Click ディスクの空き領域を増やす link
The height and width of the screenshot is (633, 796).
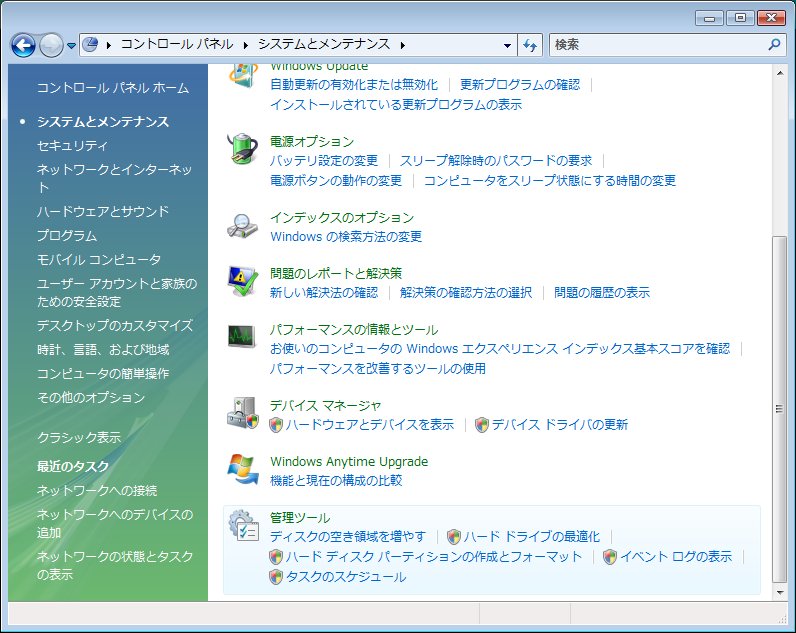[x=348, y=536]
